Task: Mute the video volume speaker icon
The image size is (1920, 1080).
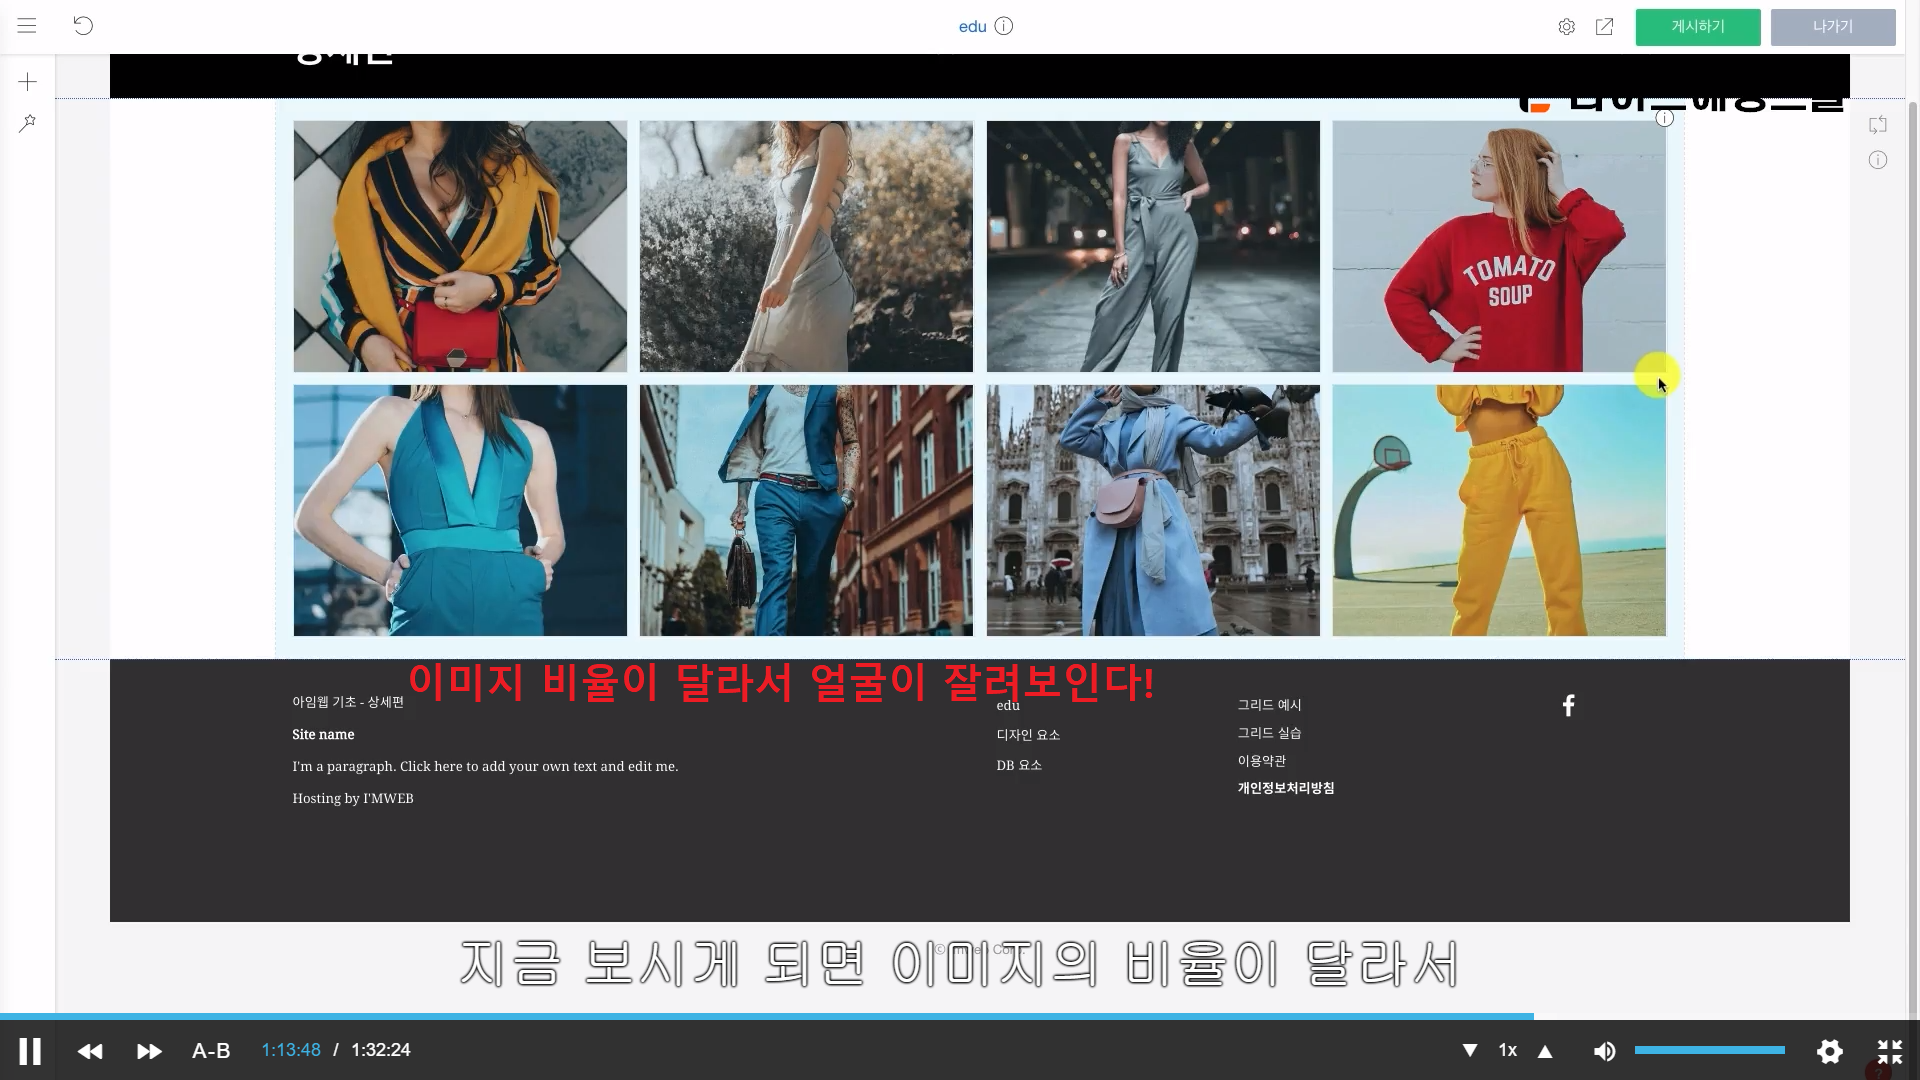Action: (x=1604, y=1051)
